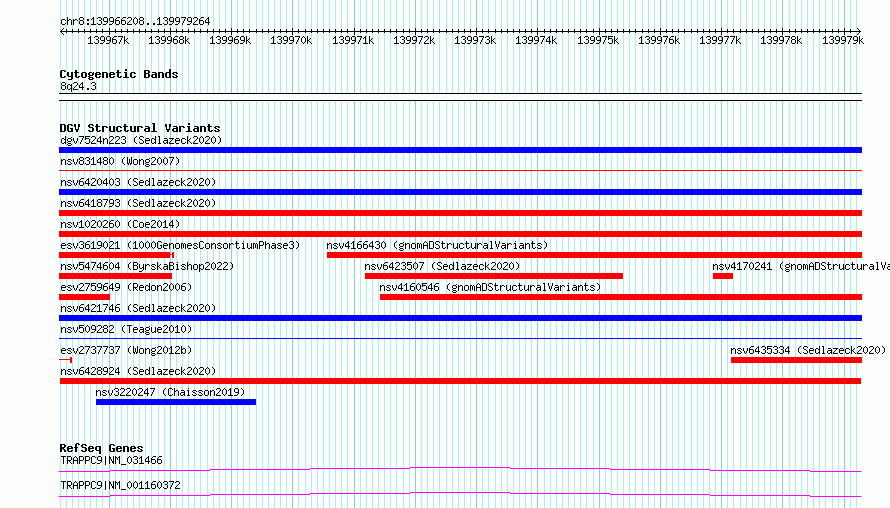This screenshot has width=890, height=508.
Task: Select the red bar under nsv6418793
Action: click(x=460, y=213)
